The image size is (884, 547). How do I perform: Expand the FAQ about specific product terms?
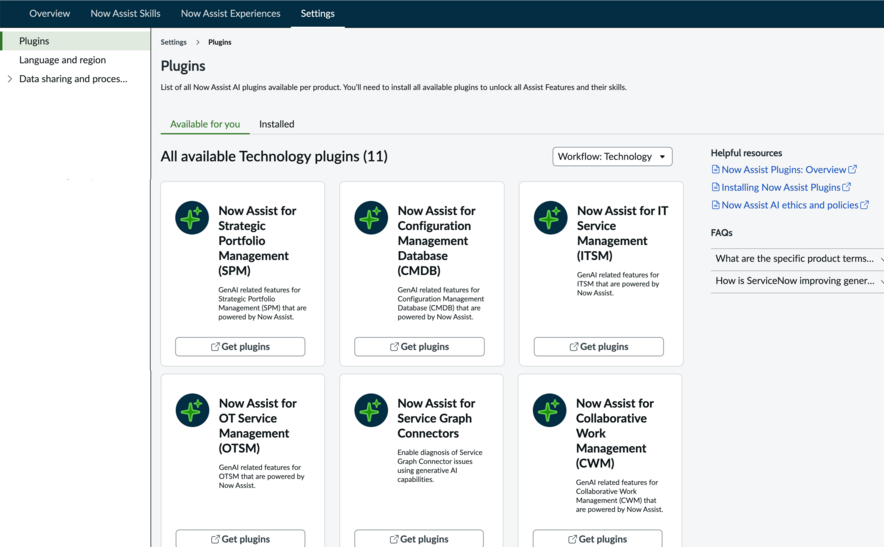(797, 258)
